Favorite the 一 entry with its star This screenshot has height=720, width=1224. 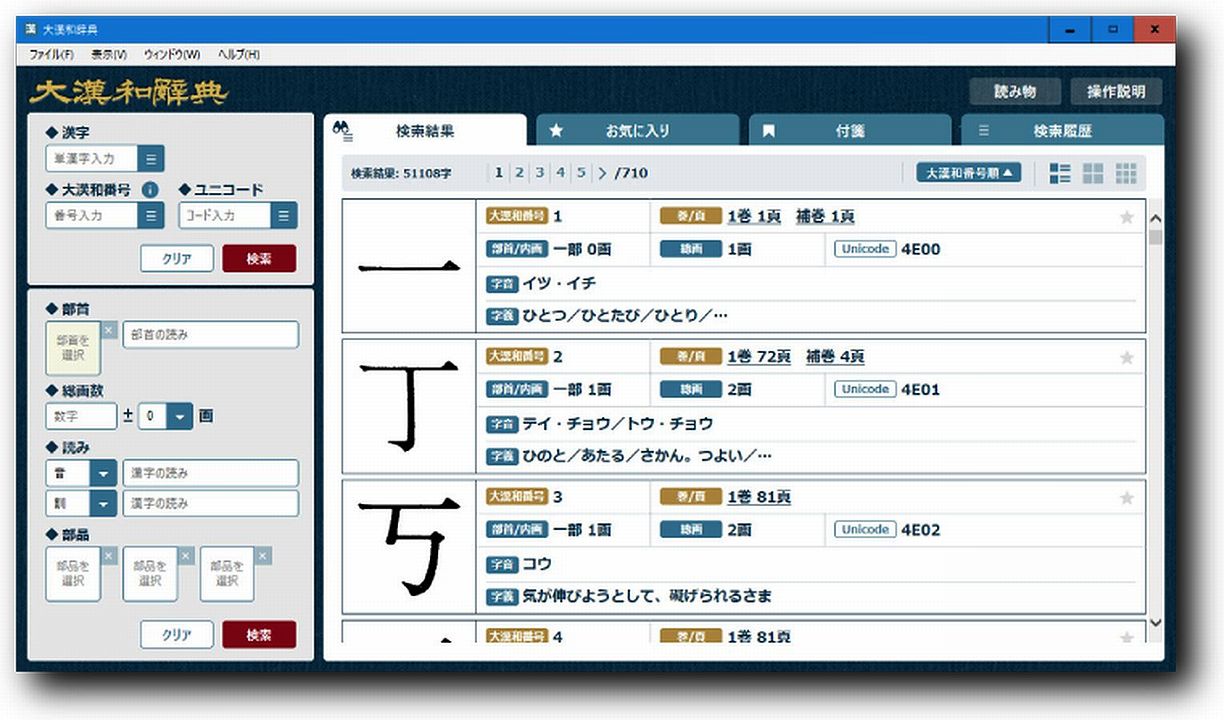point(1127,217)
